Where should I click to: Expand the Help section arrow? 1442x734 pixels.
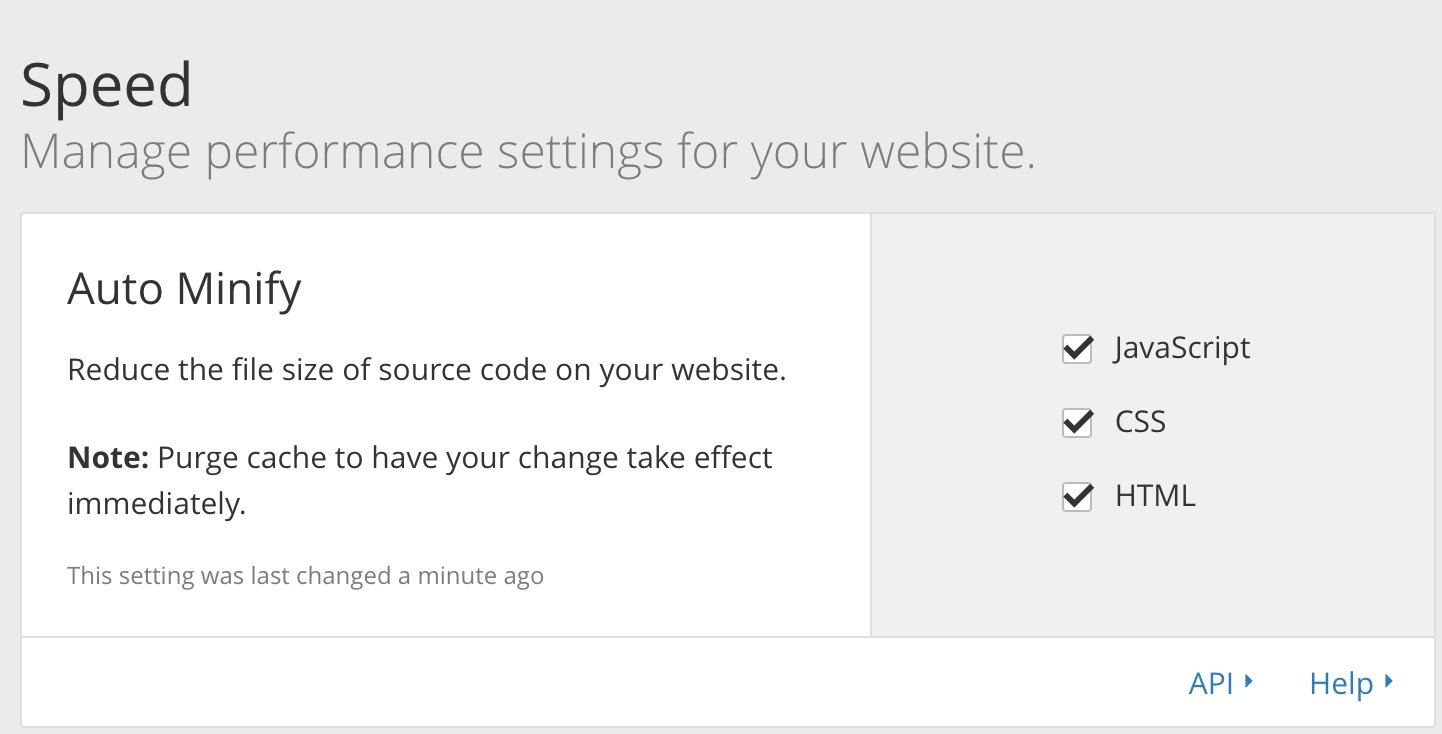click(x=1389, y=683)
